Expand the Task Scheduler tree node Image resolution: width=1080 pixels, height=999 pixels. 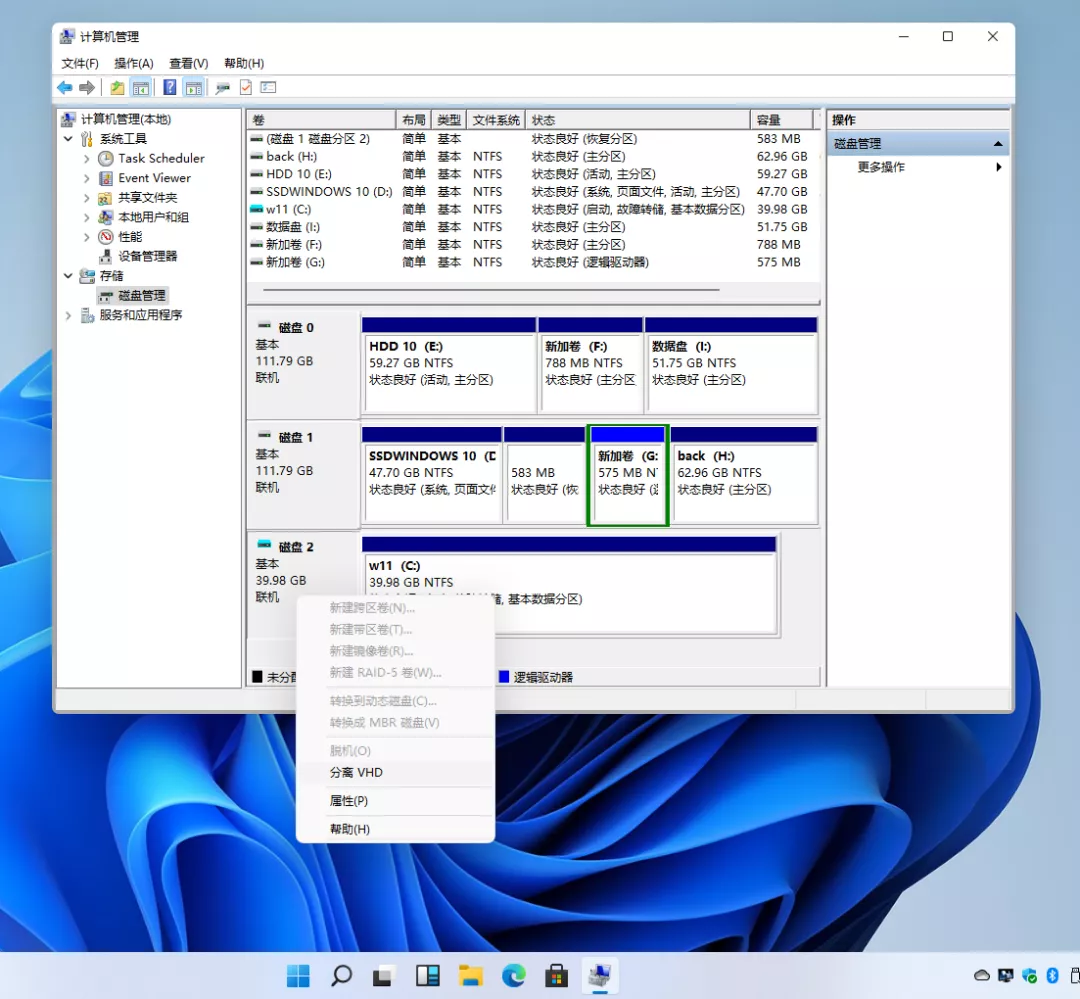point(87,159)
